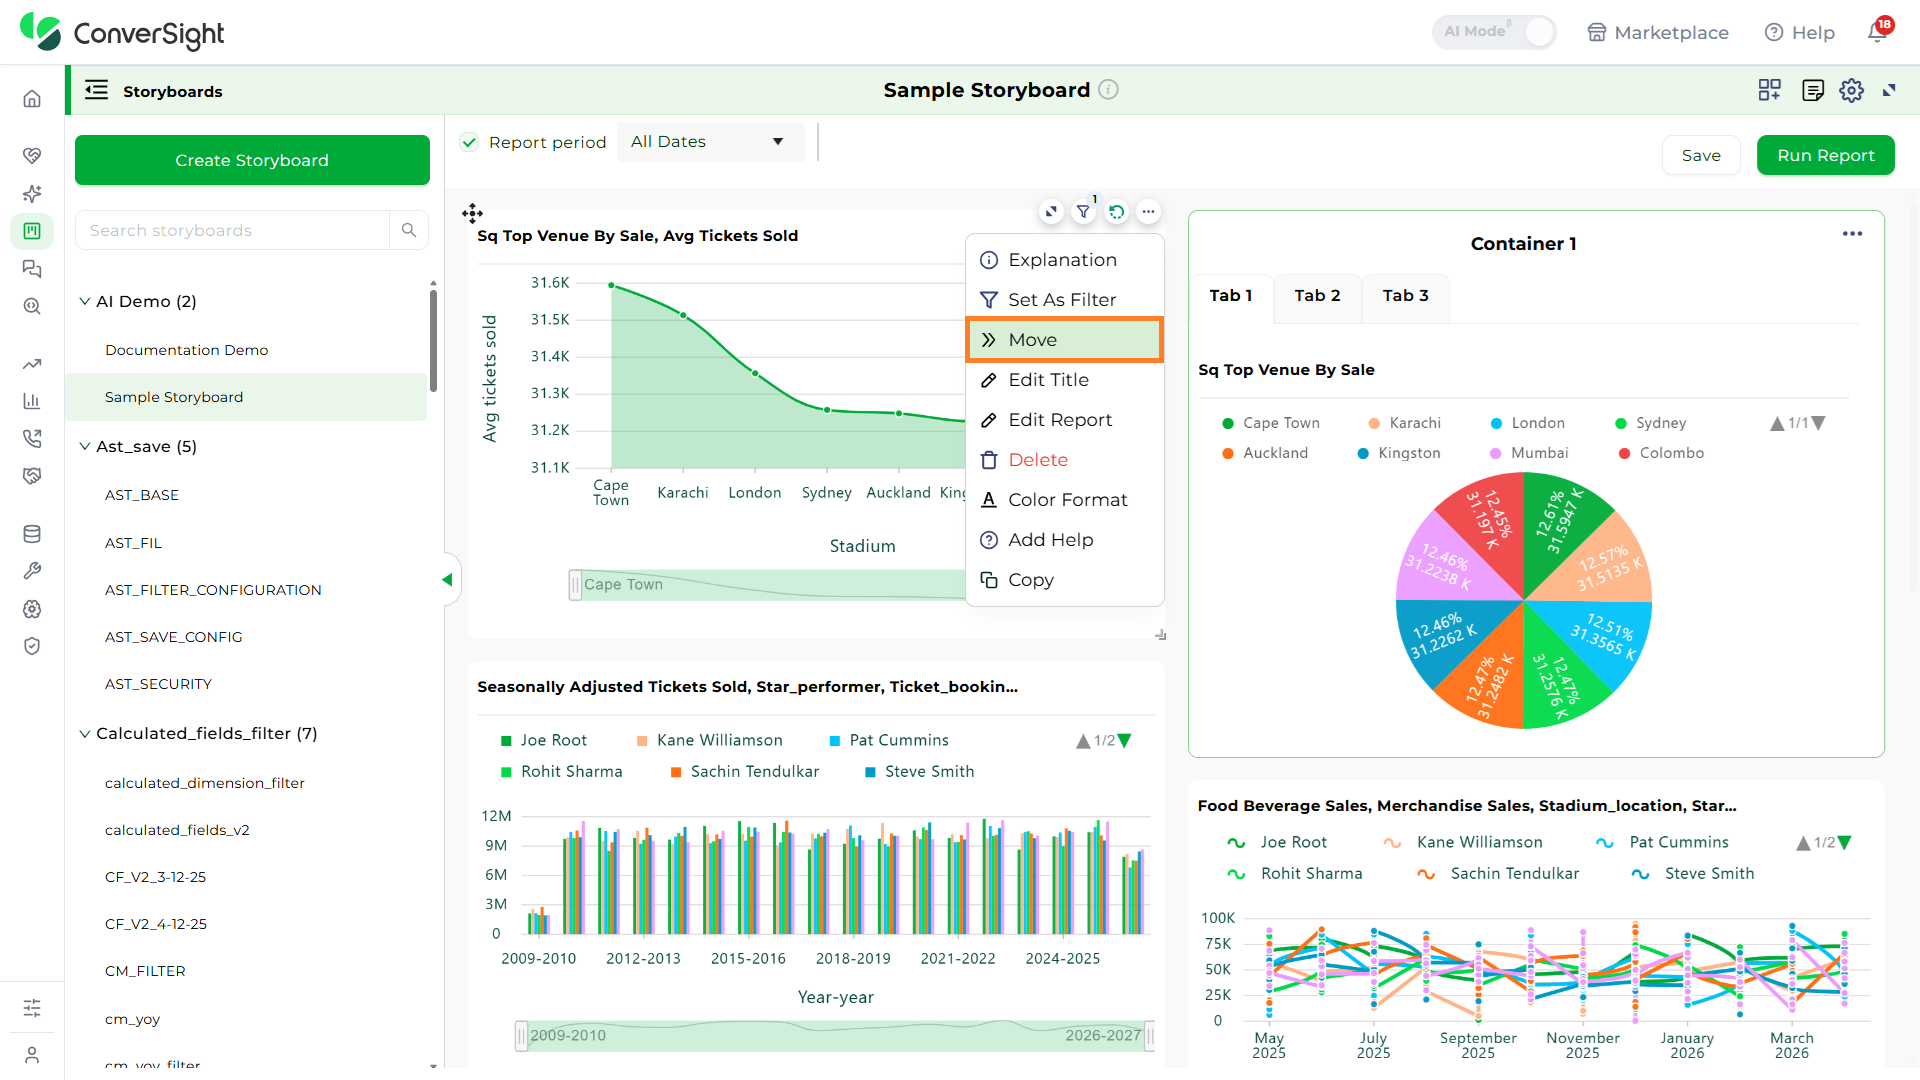Open the storyboard settings gear
1920x1080 pixels.
pyautogui.click(x=1851, y=90)
